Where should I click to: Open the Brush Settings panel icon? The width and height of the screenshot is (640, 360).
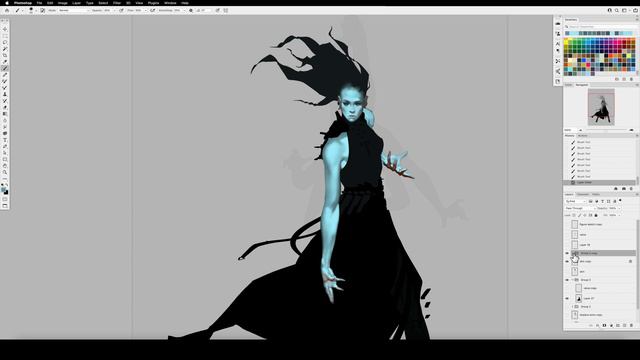[42, 10]
